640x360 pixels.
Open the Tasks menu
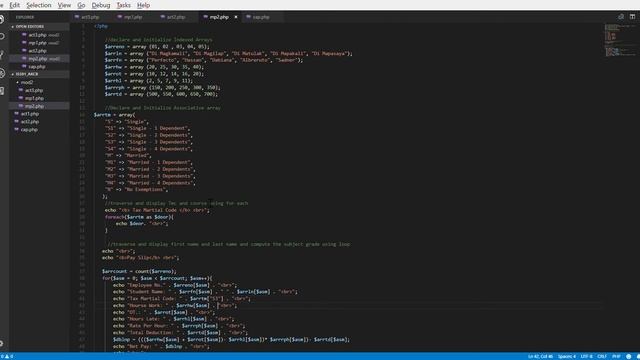124,5
